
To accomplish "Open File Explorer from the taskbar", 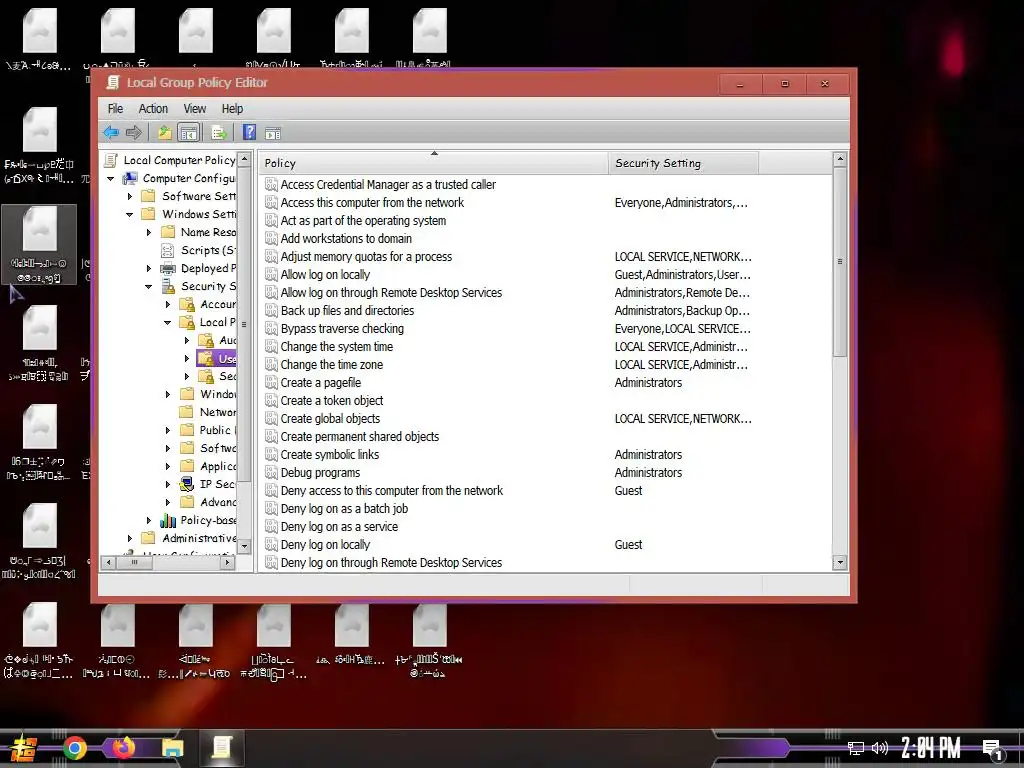I will point(172,748).
